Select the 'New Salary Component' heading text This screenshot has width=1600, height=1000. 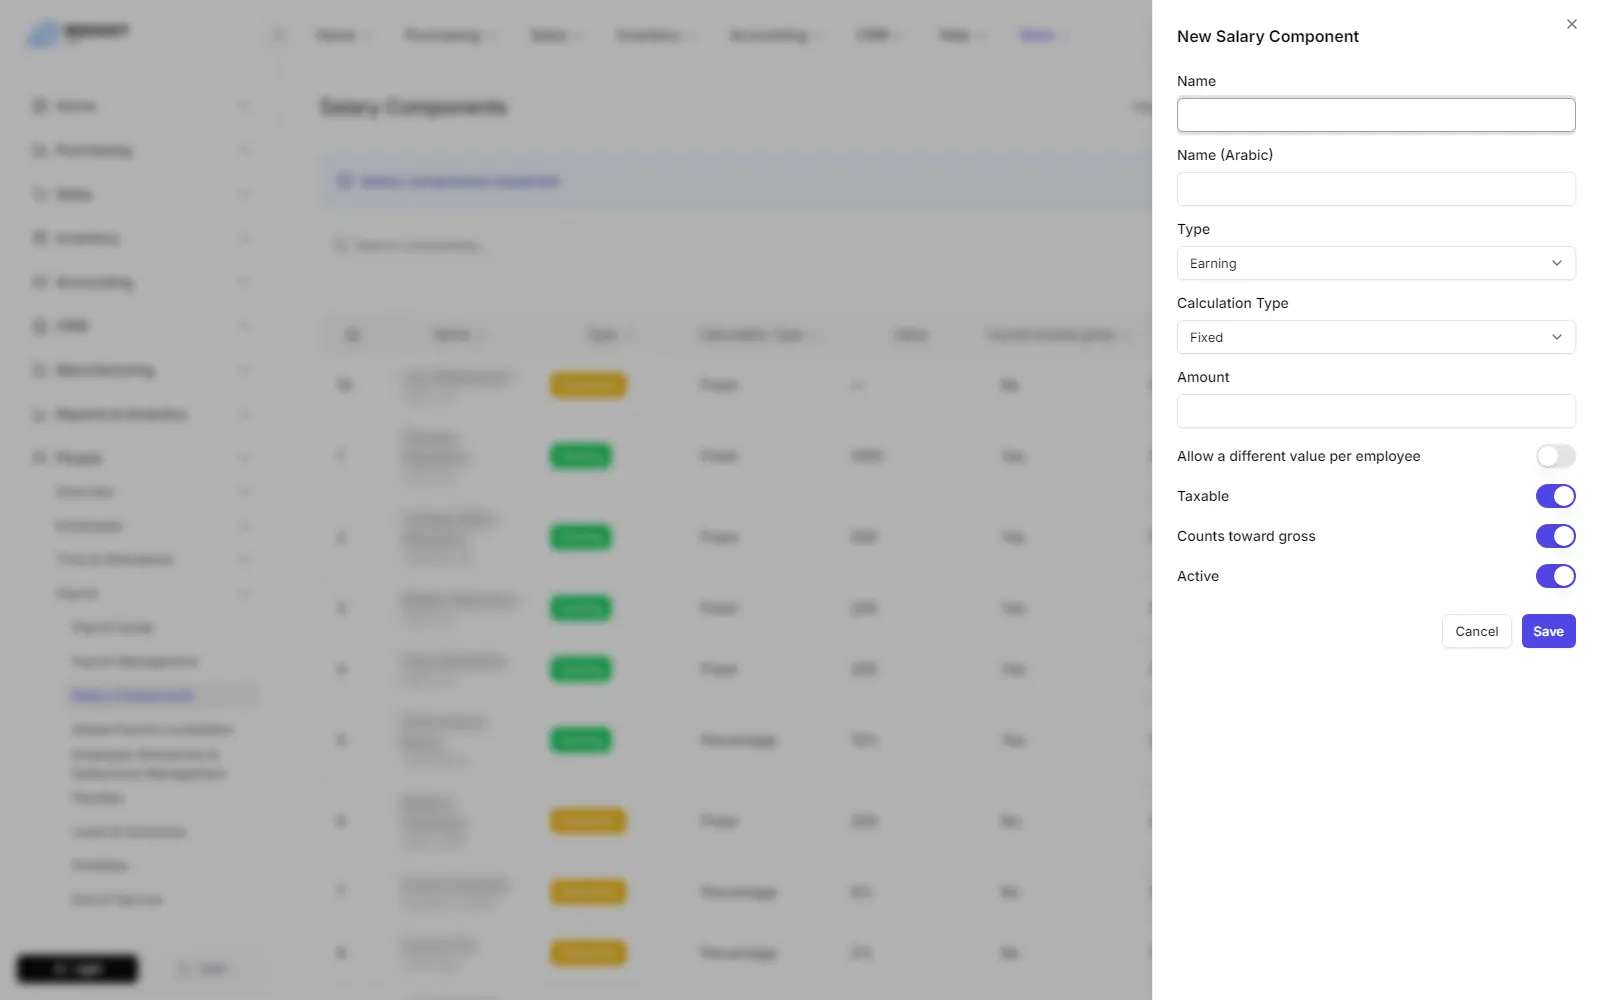point(1268,36)
